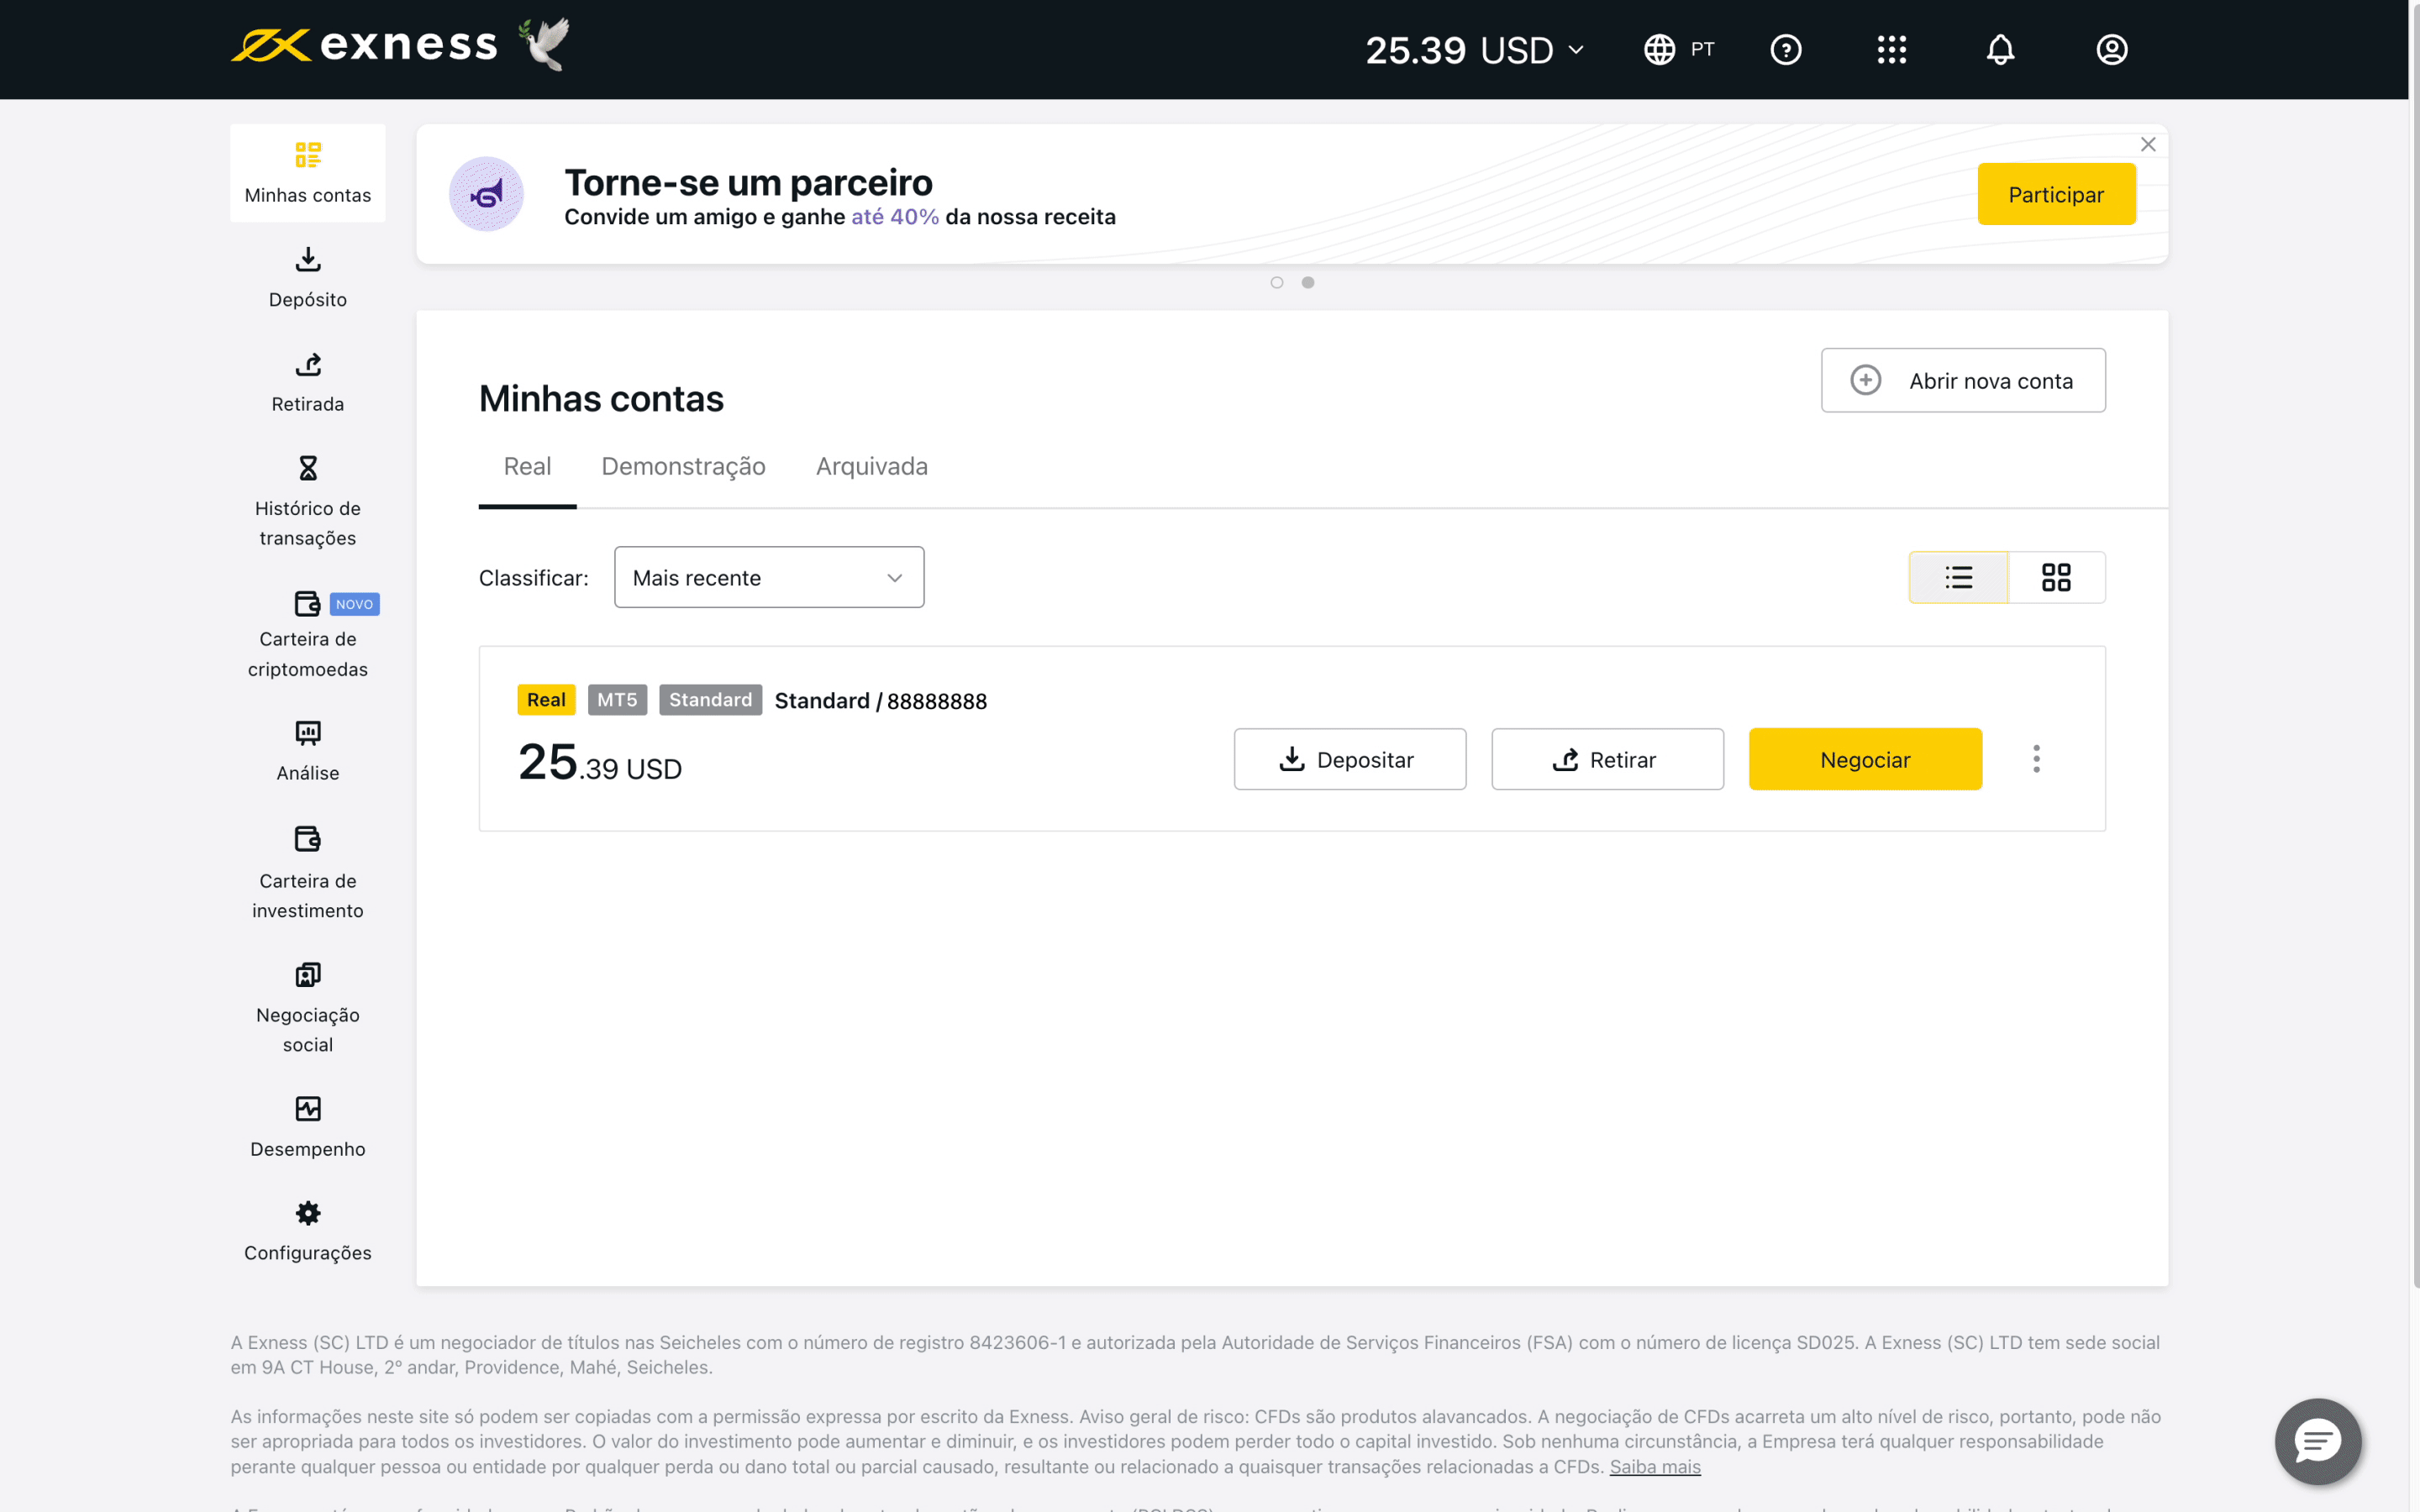Click Abrir nova conta button
Image resolution: width=2420 pixels, height=1512 pixels.
1963,380
